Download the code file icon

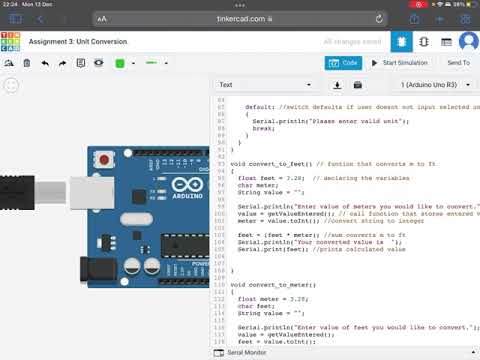337,85
